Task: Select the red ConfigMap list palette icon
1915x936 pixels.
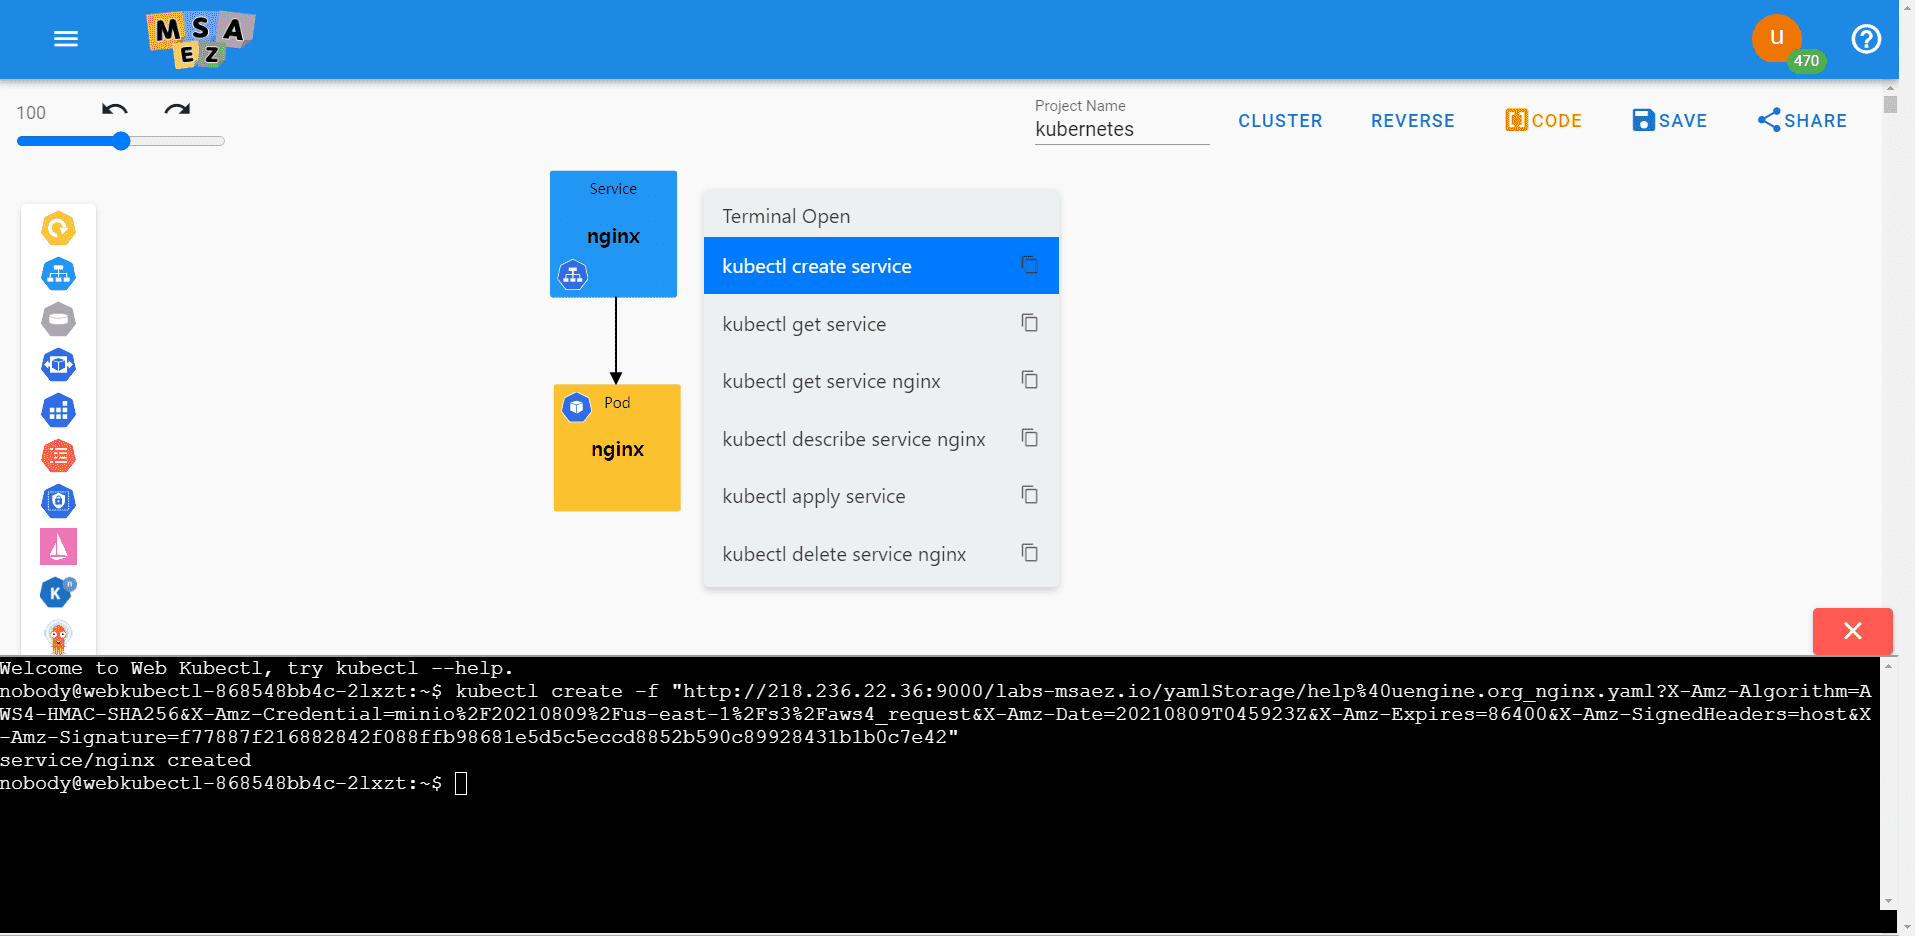Action: (58, 456)
